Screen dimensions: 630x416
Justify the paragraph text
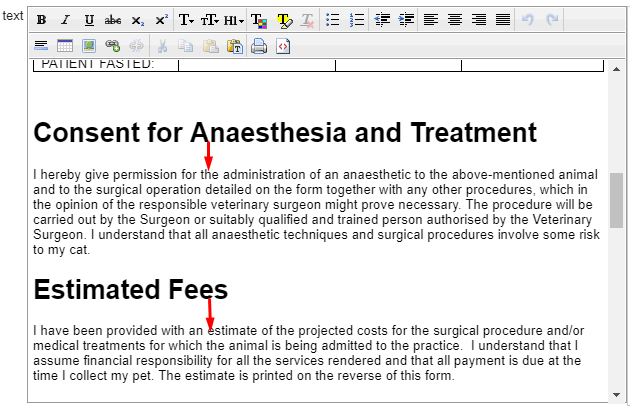point(503,20)
